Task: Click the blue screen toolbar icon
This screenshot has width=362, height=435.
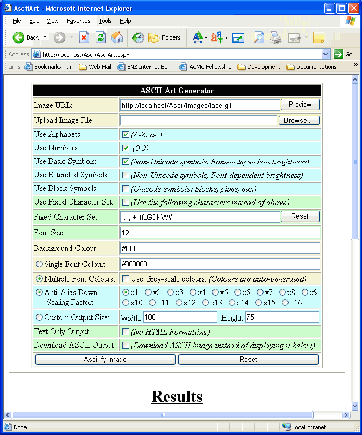Action: coord(238,38)
